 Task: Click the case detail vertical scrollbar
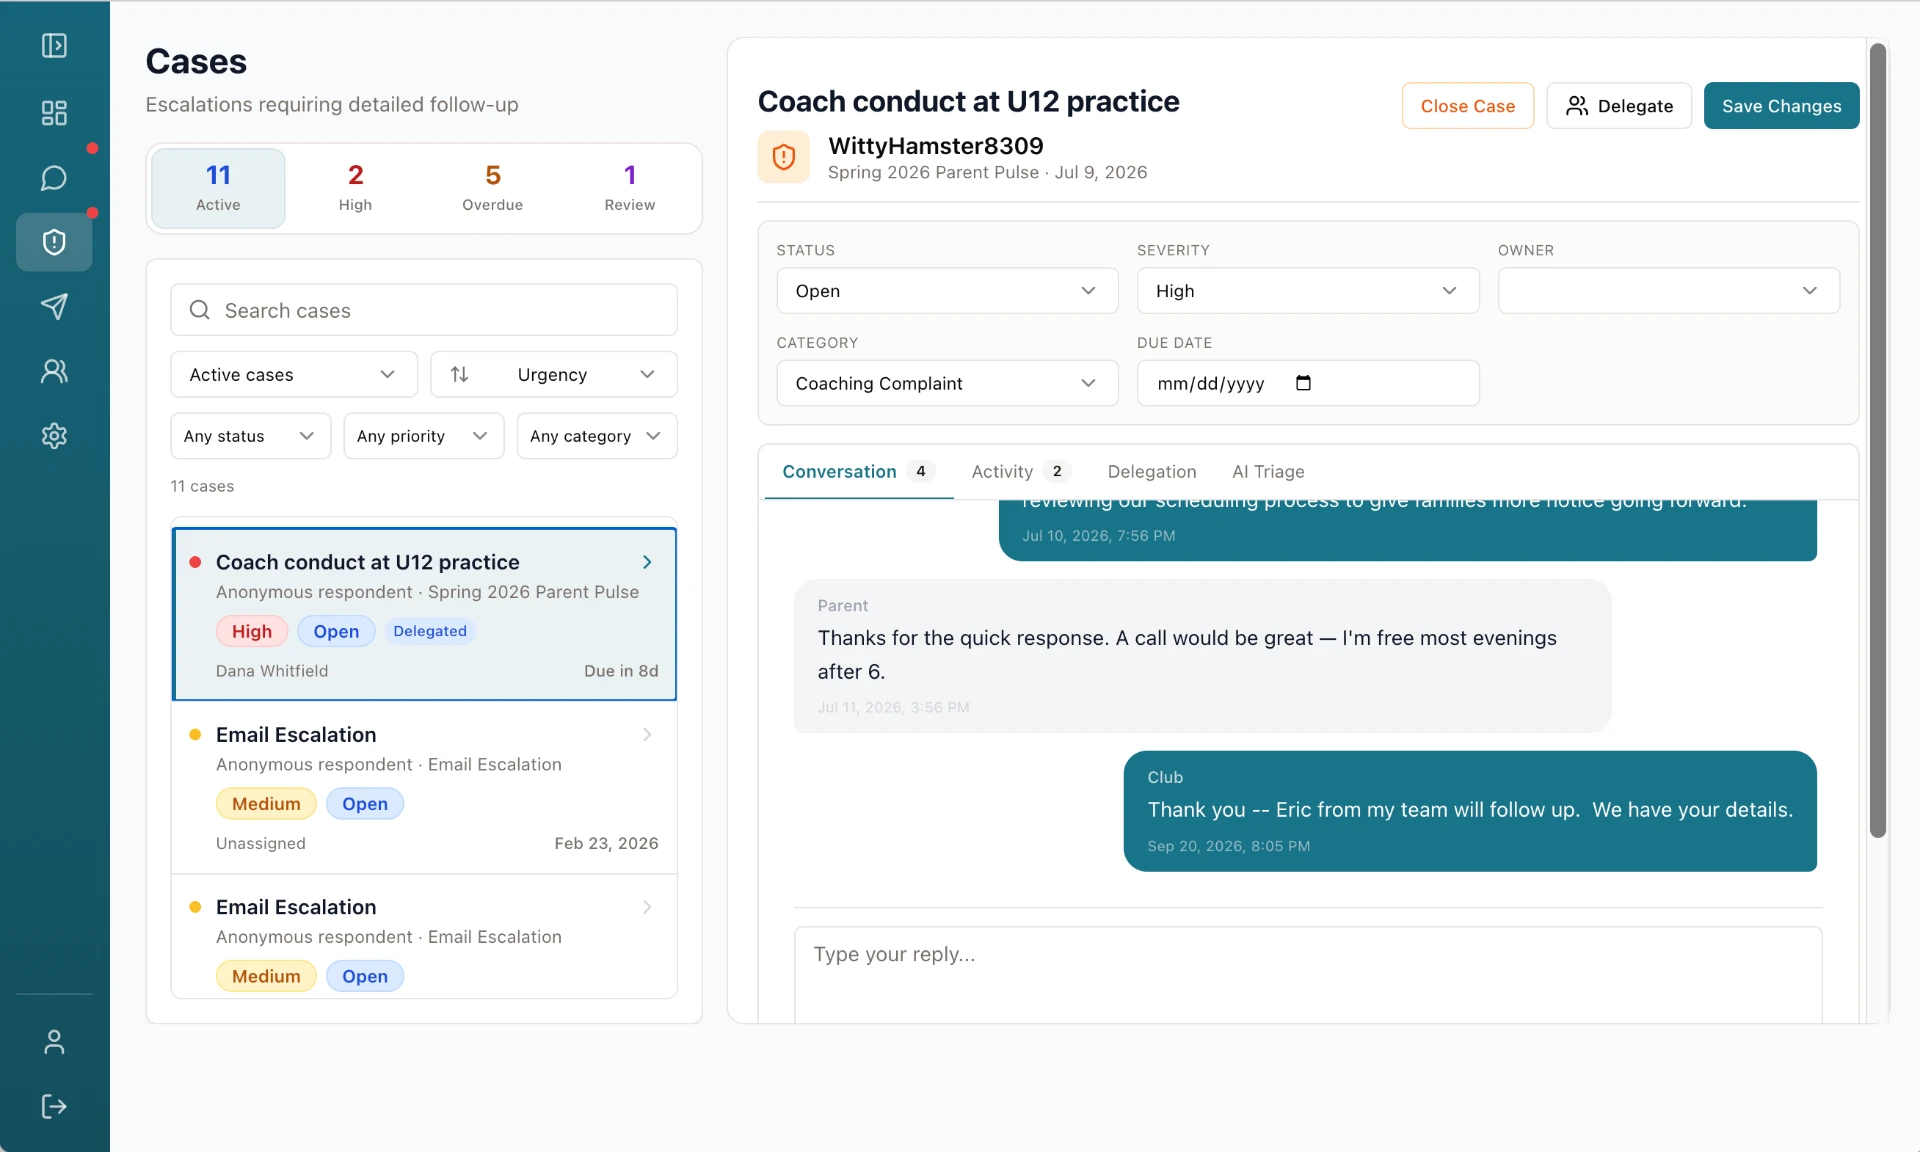click(1877, 440)
